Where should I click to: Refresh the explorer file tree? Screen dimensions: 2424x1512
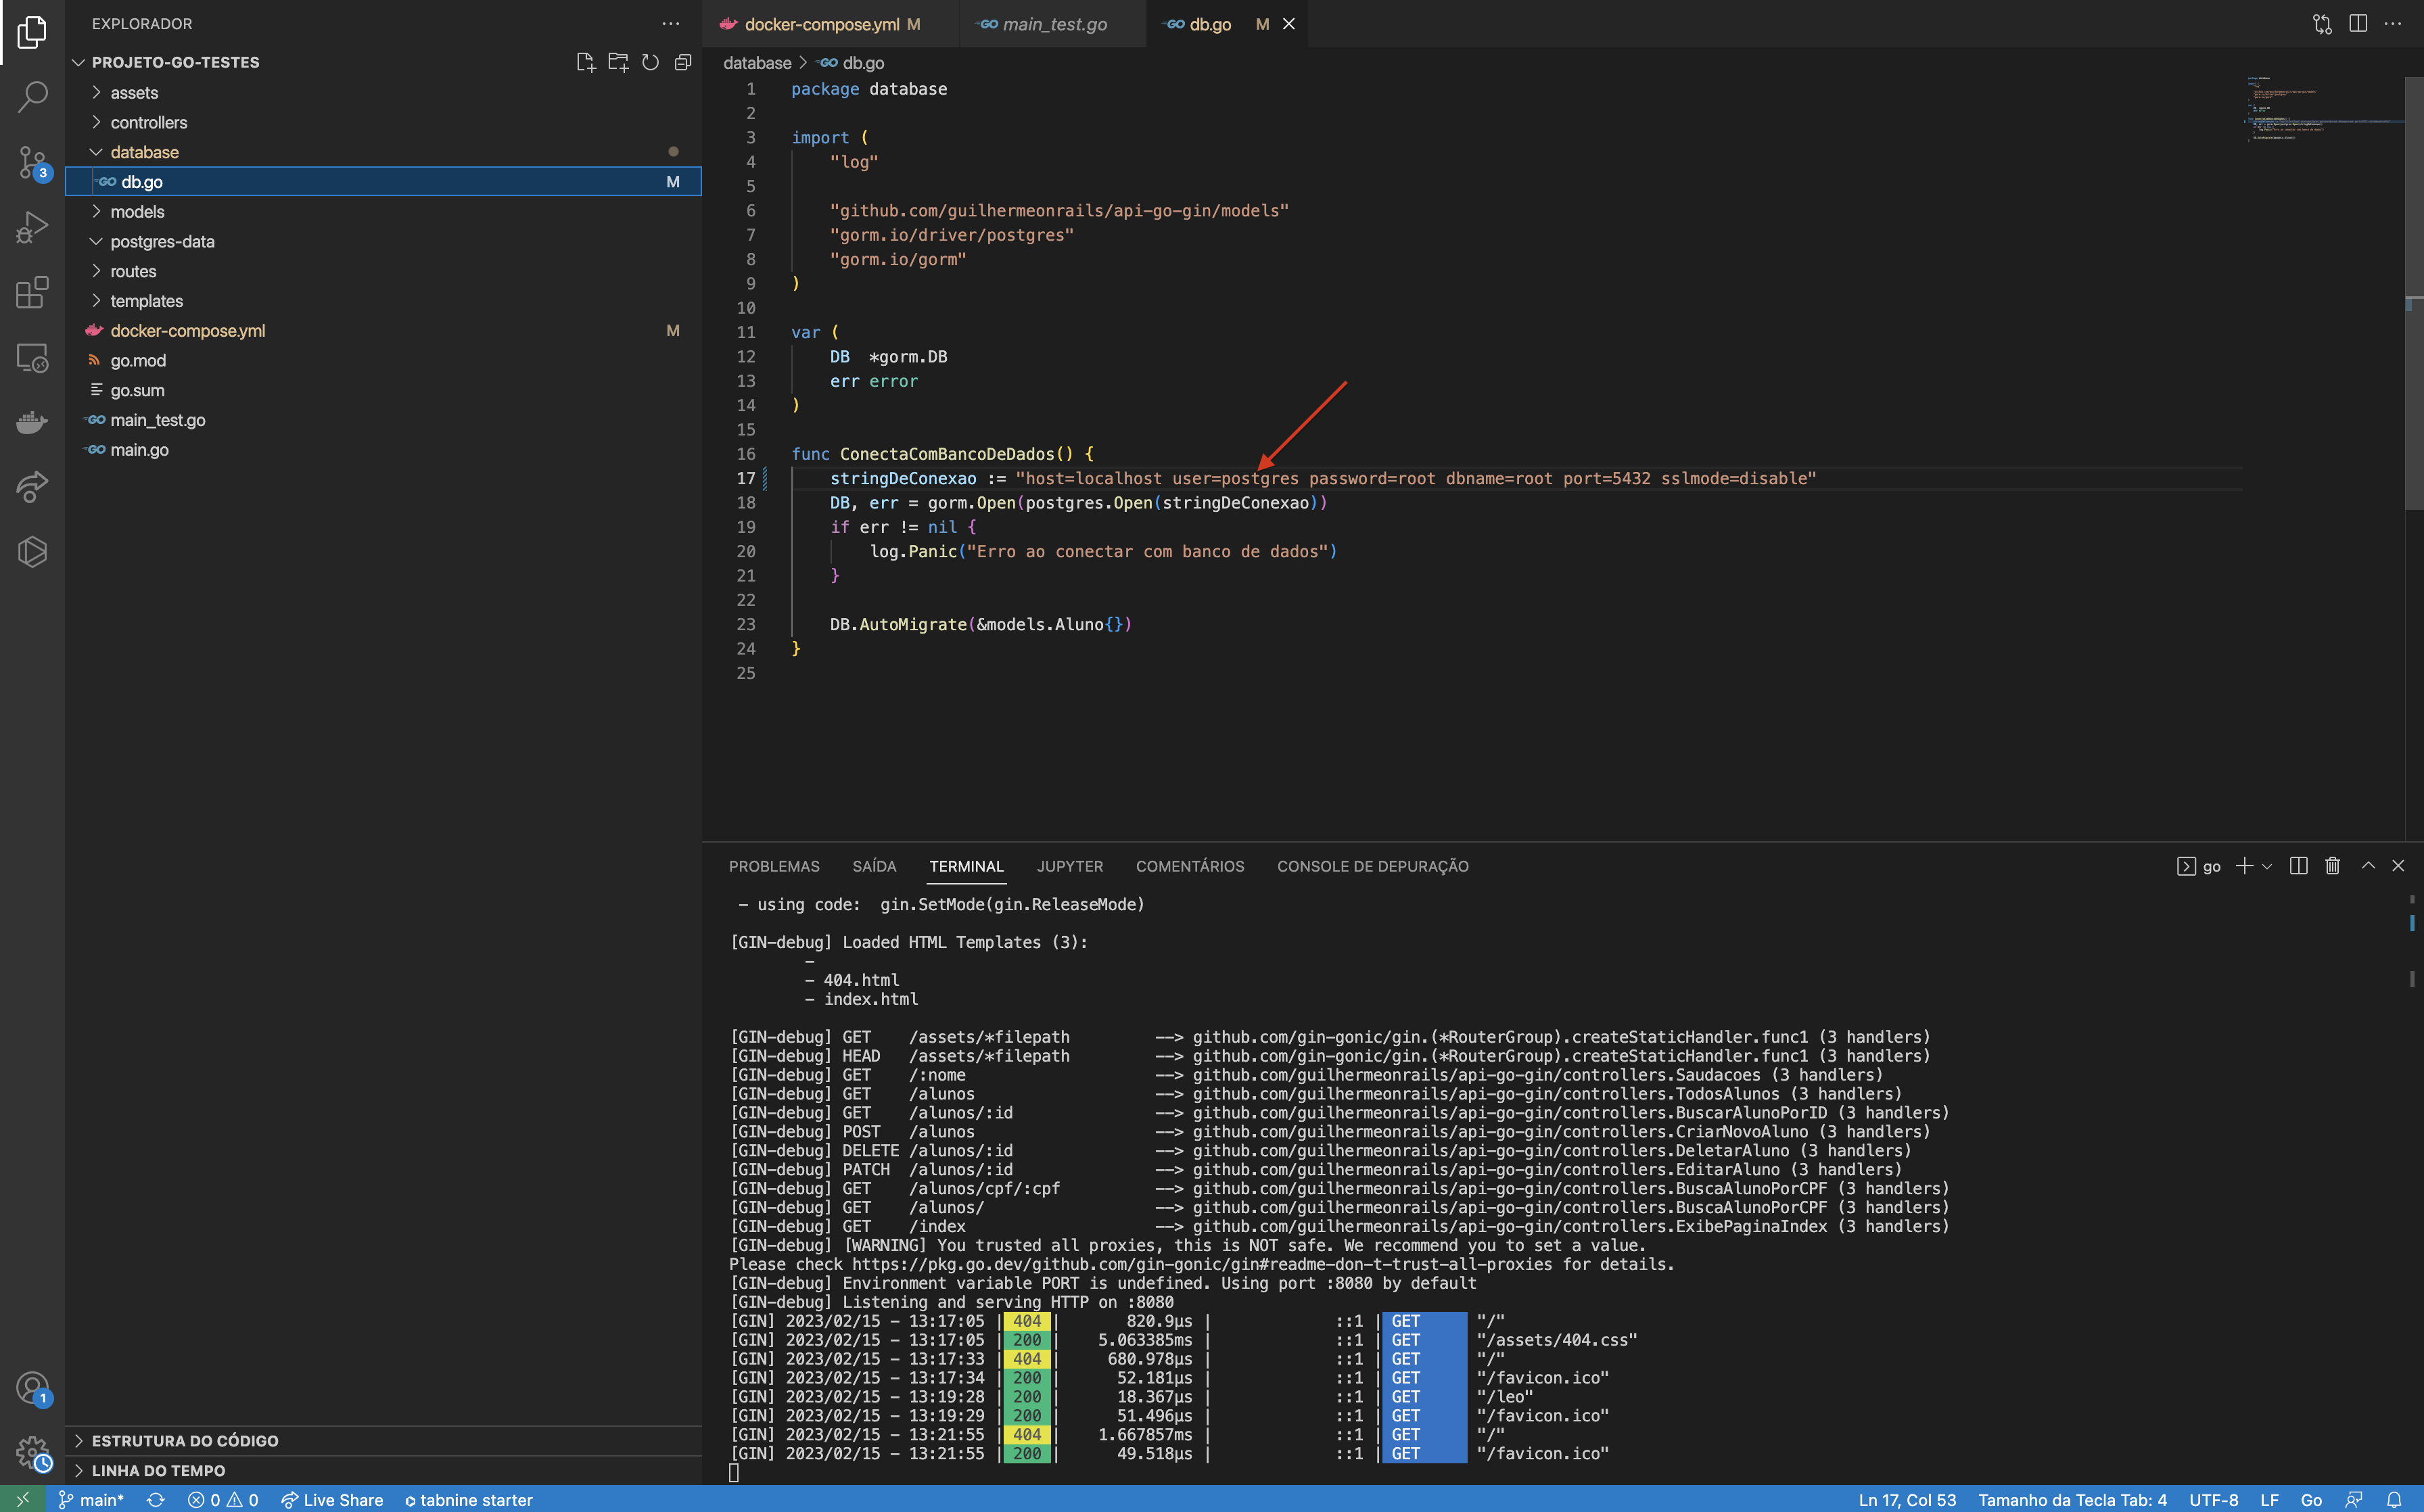(x=650, y=62)
